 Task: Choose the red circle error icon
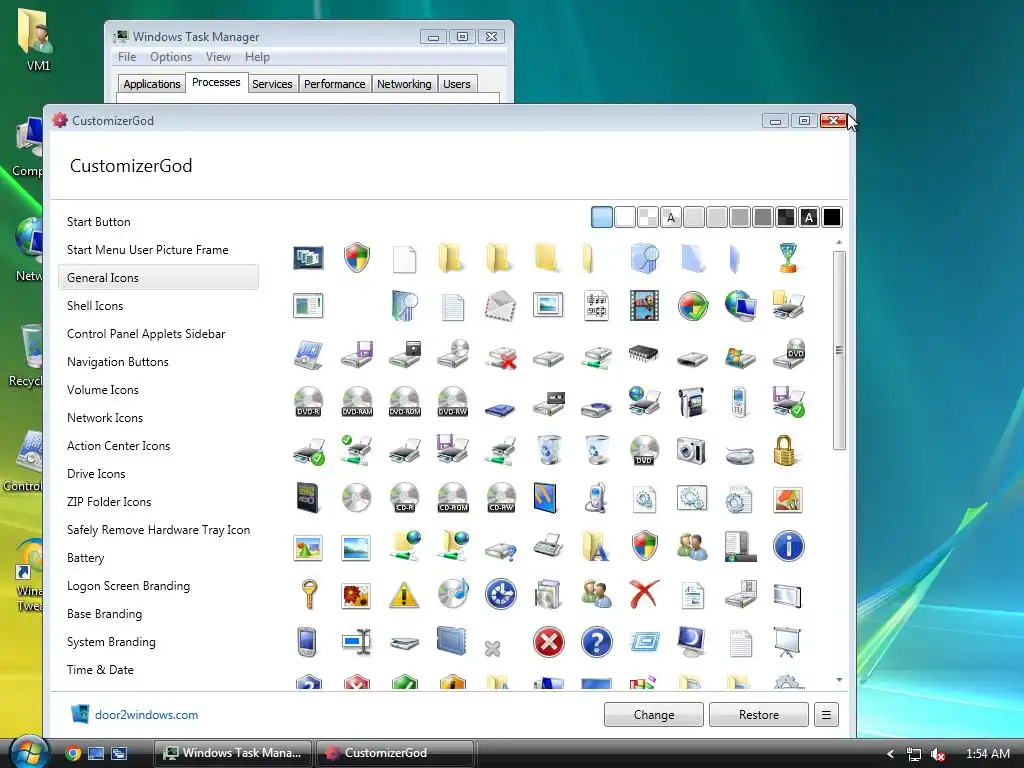(549, 642)
